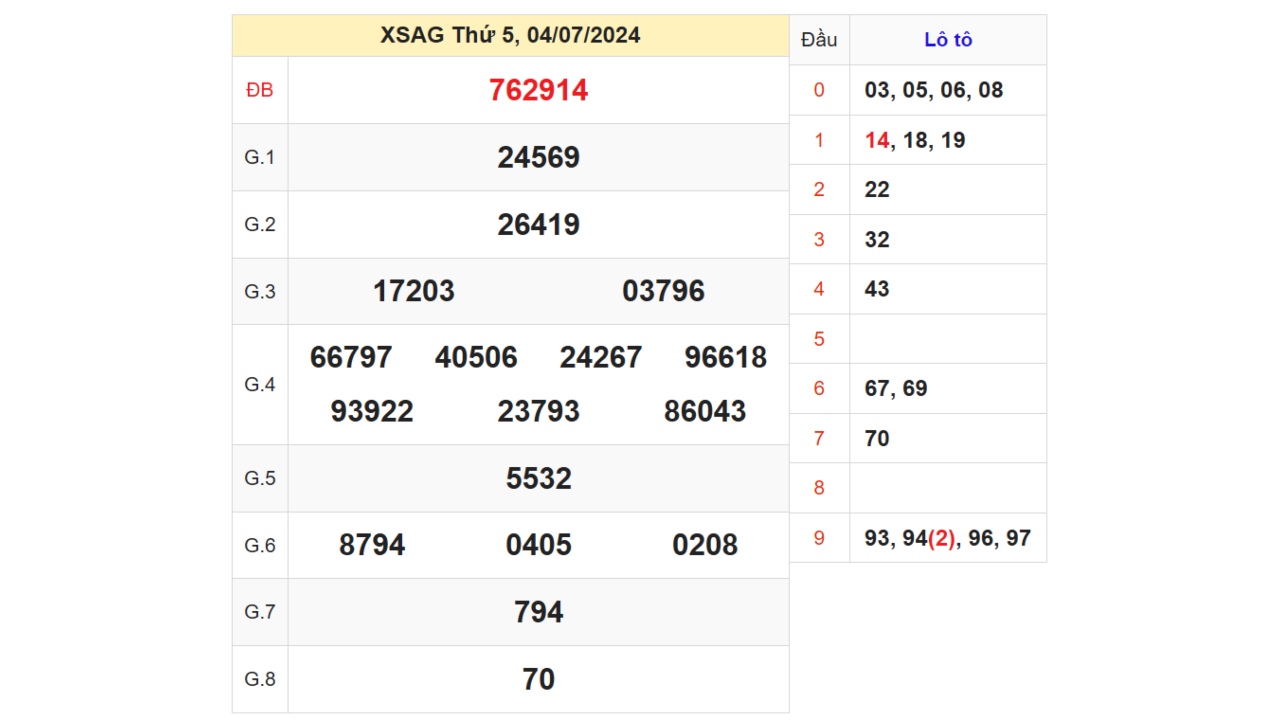Image resolution: width=1280 pixels, height=720 pixels.
Task: Click head digit 1 in Đầu column
Action: (x=819, y=140)
